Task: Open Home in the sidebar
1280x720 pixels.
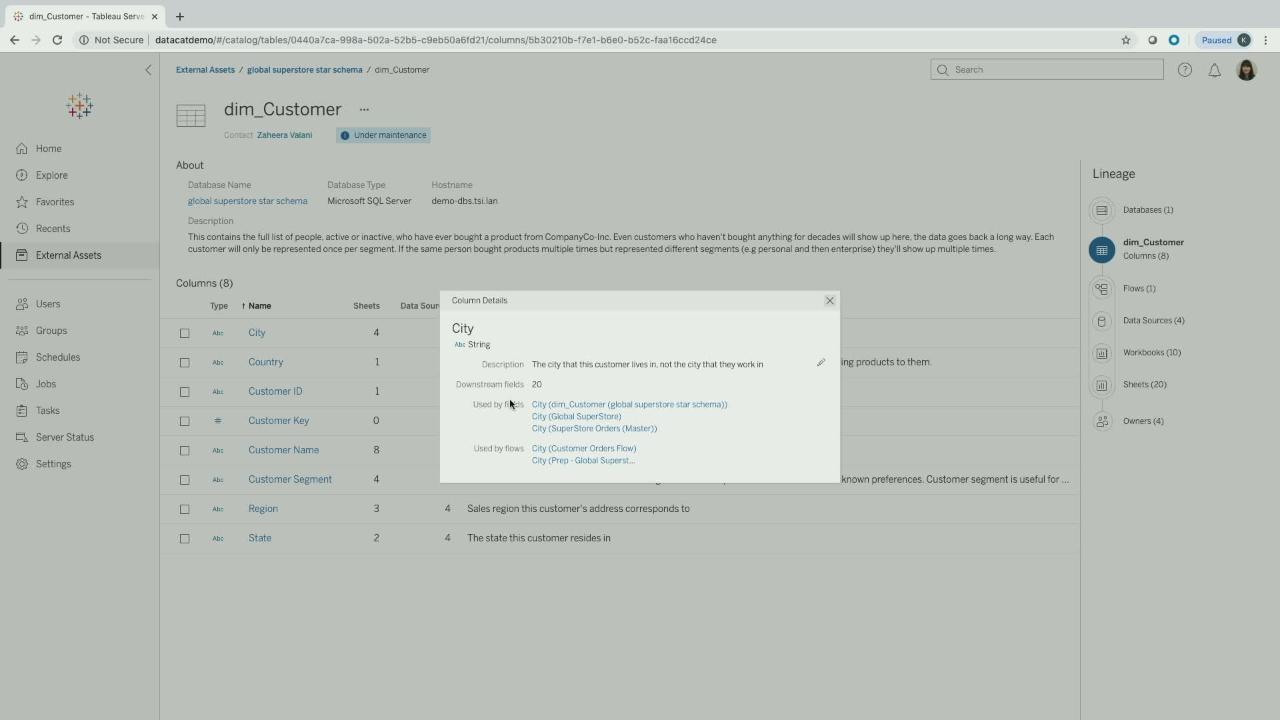Action: 48,149
